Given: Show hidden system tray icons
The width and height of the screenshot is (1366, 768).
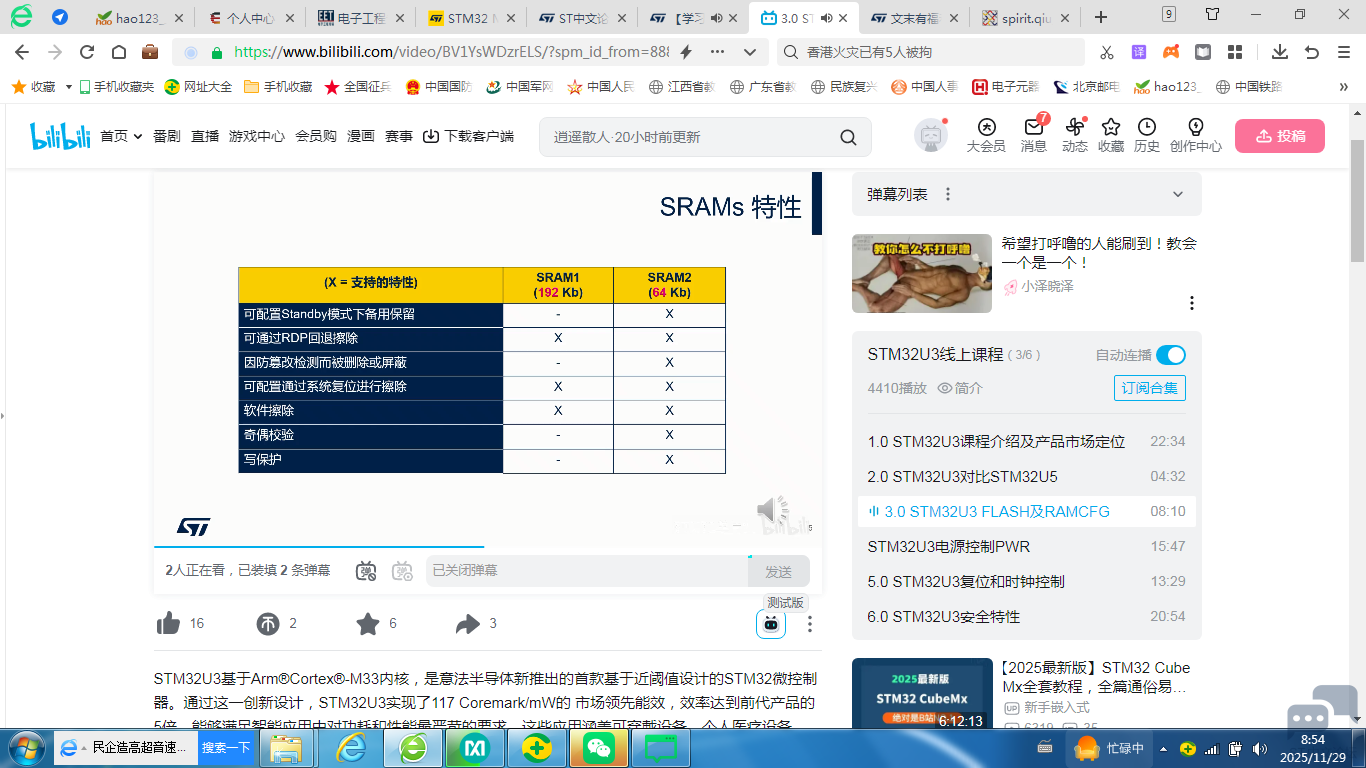Looking at the screenshot, I should pyautogui.click(x=1162, y=748).
